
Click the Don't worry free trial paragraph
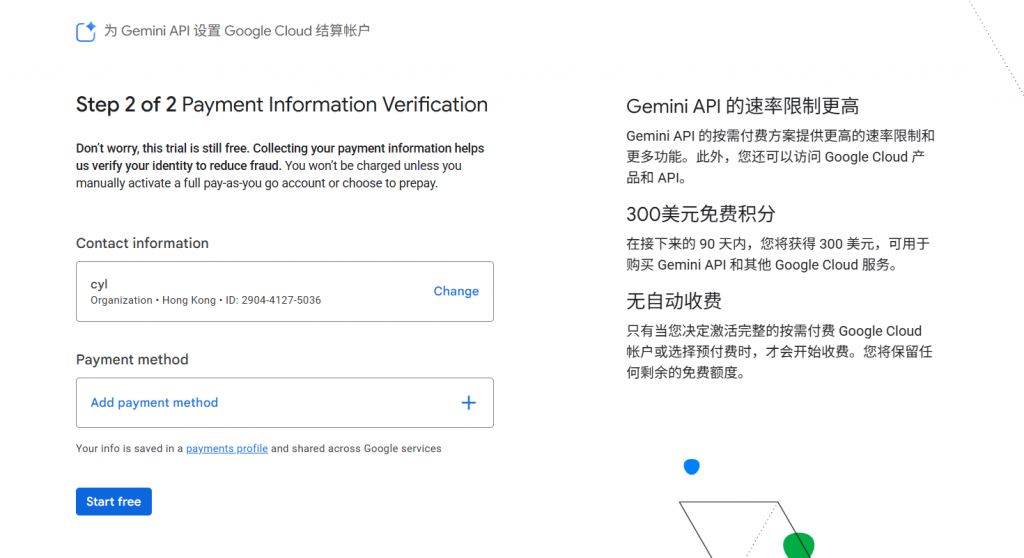point(281,166)
